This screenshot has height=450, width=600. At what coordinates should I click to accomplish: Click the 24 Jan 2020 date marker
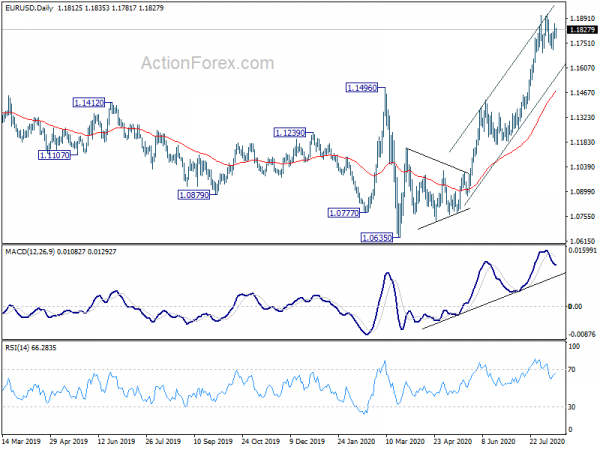tap(356, 441)
